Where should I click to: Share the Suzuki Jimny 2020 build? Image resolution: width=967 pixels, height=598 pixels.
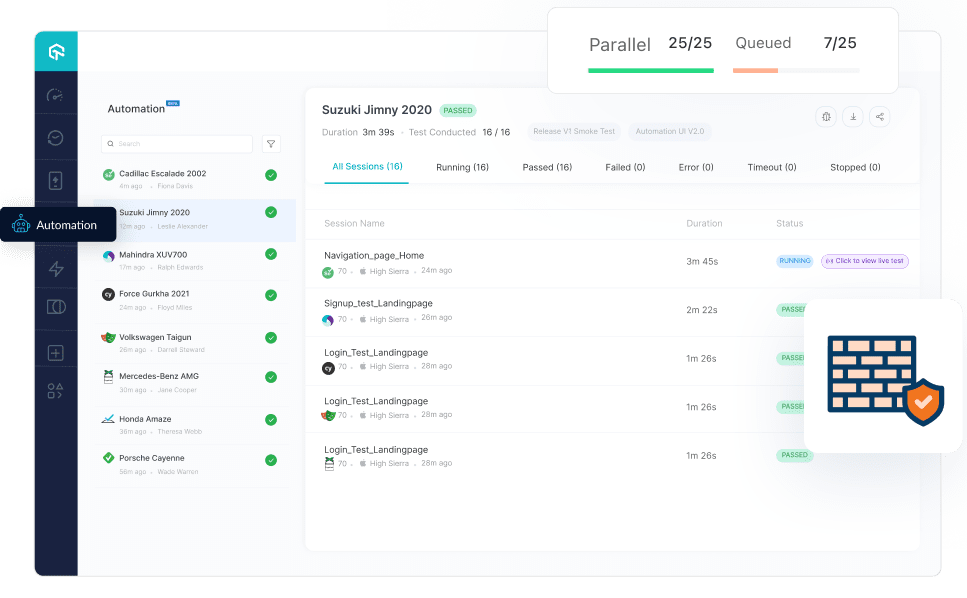coord(879,117)
